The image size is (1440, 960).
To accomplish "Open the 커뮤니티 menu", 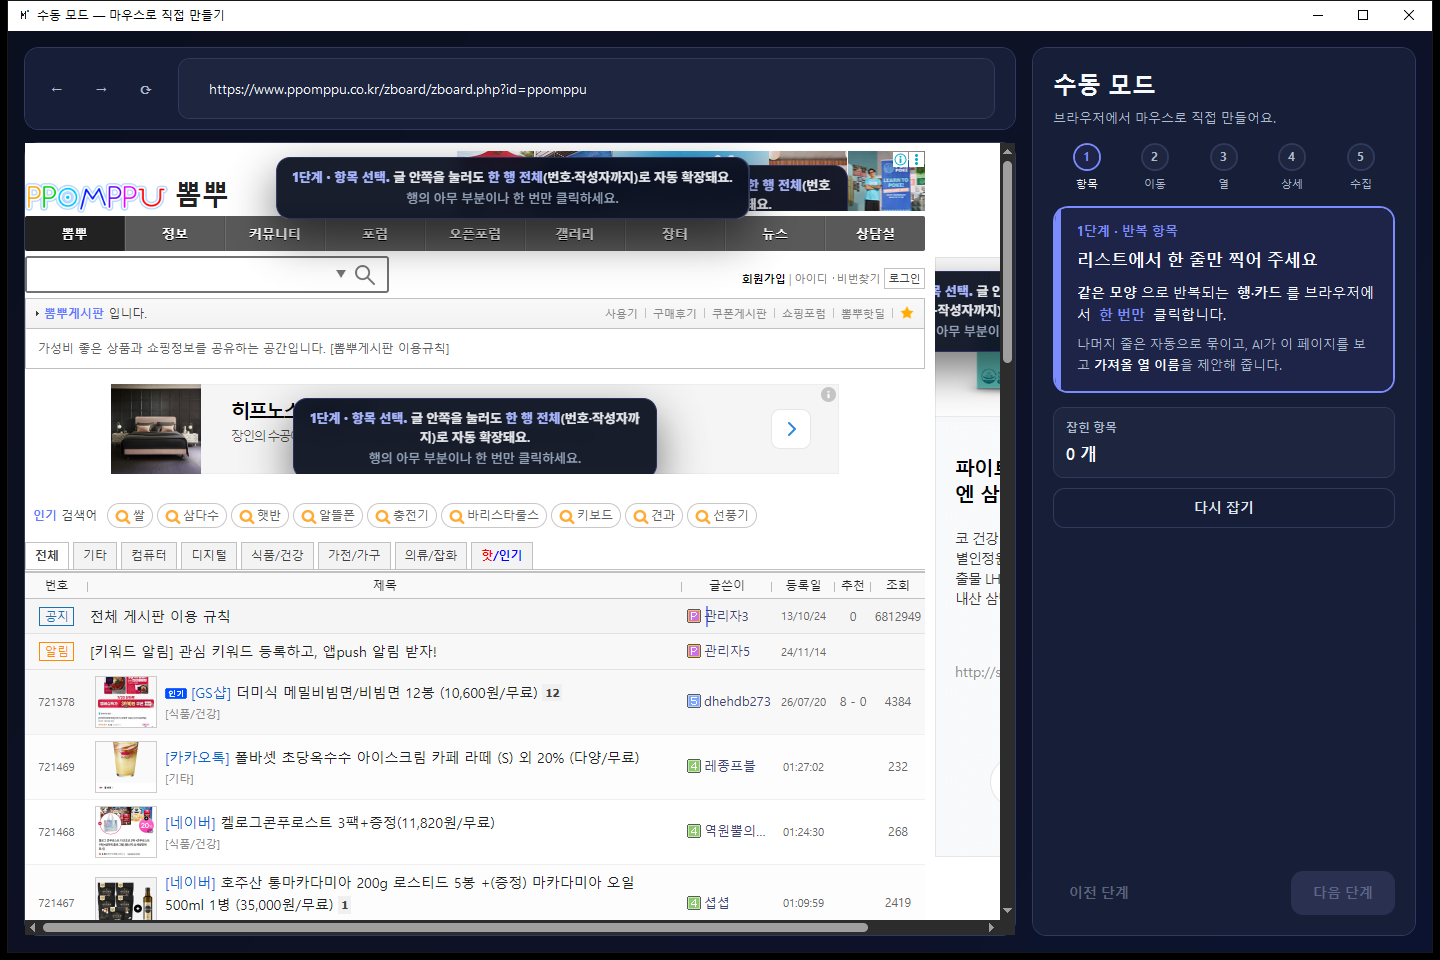I will 275,234.
